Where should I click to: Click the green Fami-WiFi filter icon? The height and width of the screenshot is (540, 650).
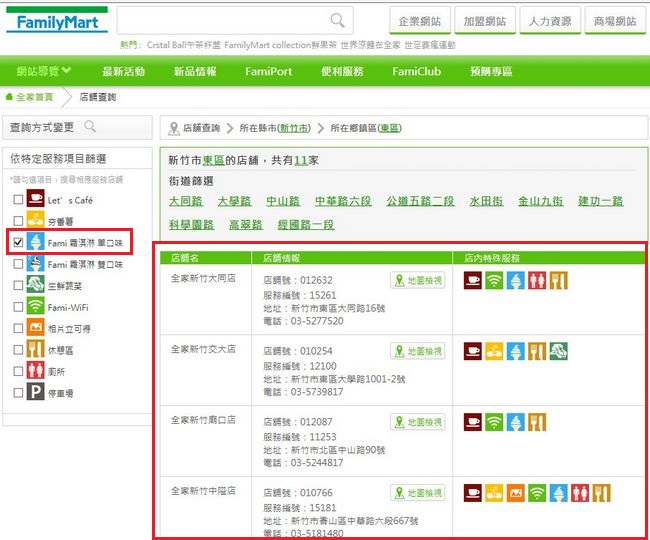click(x=35, y=306)
